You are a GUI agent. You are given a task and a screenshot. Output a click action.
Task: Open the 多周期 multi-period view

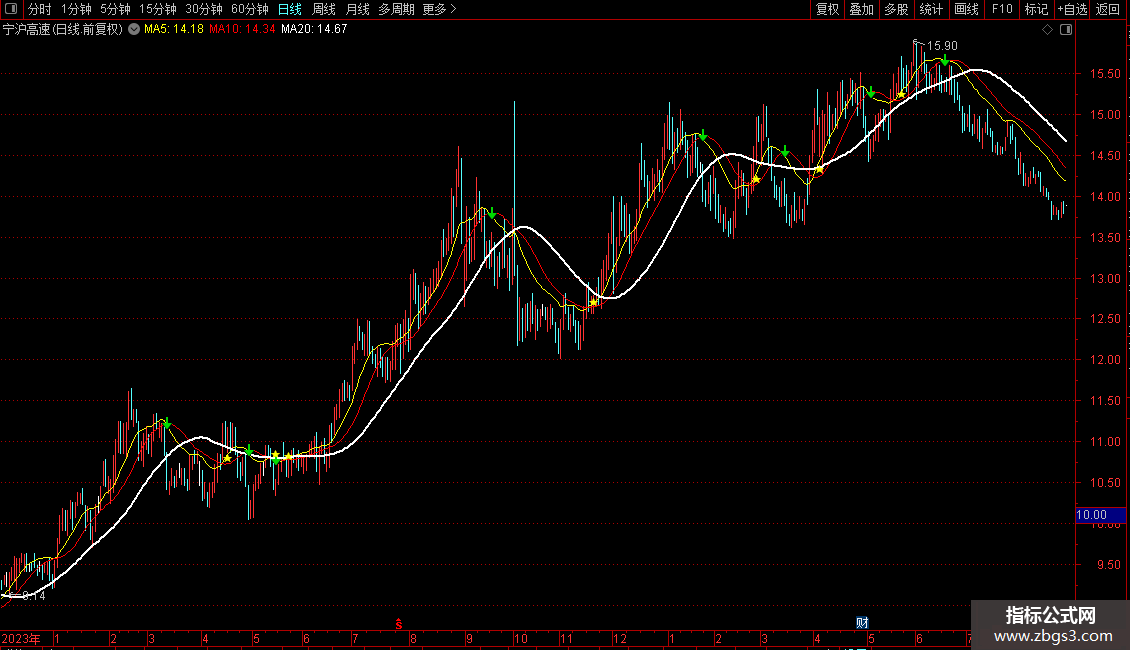coord(396,9)
